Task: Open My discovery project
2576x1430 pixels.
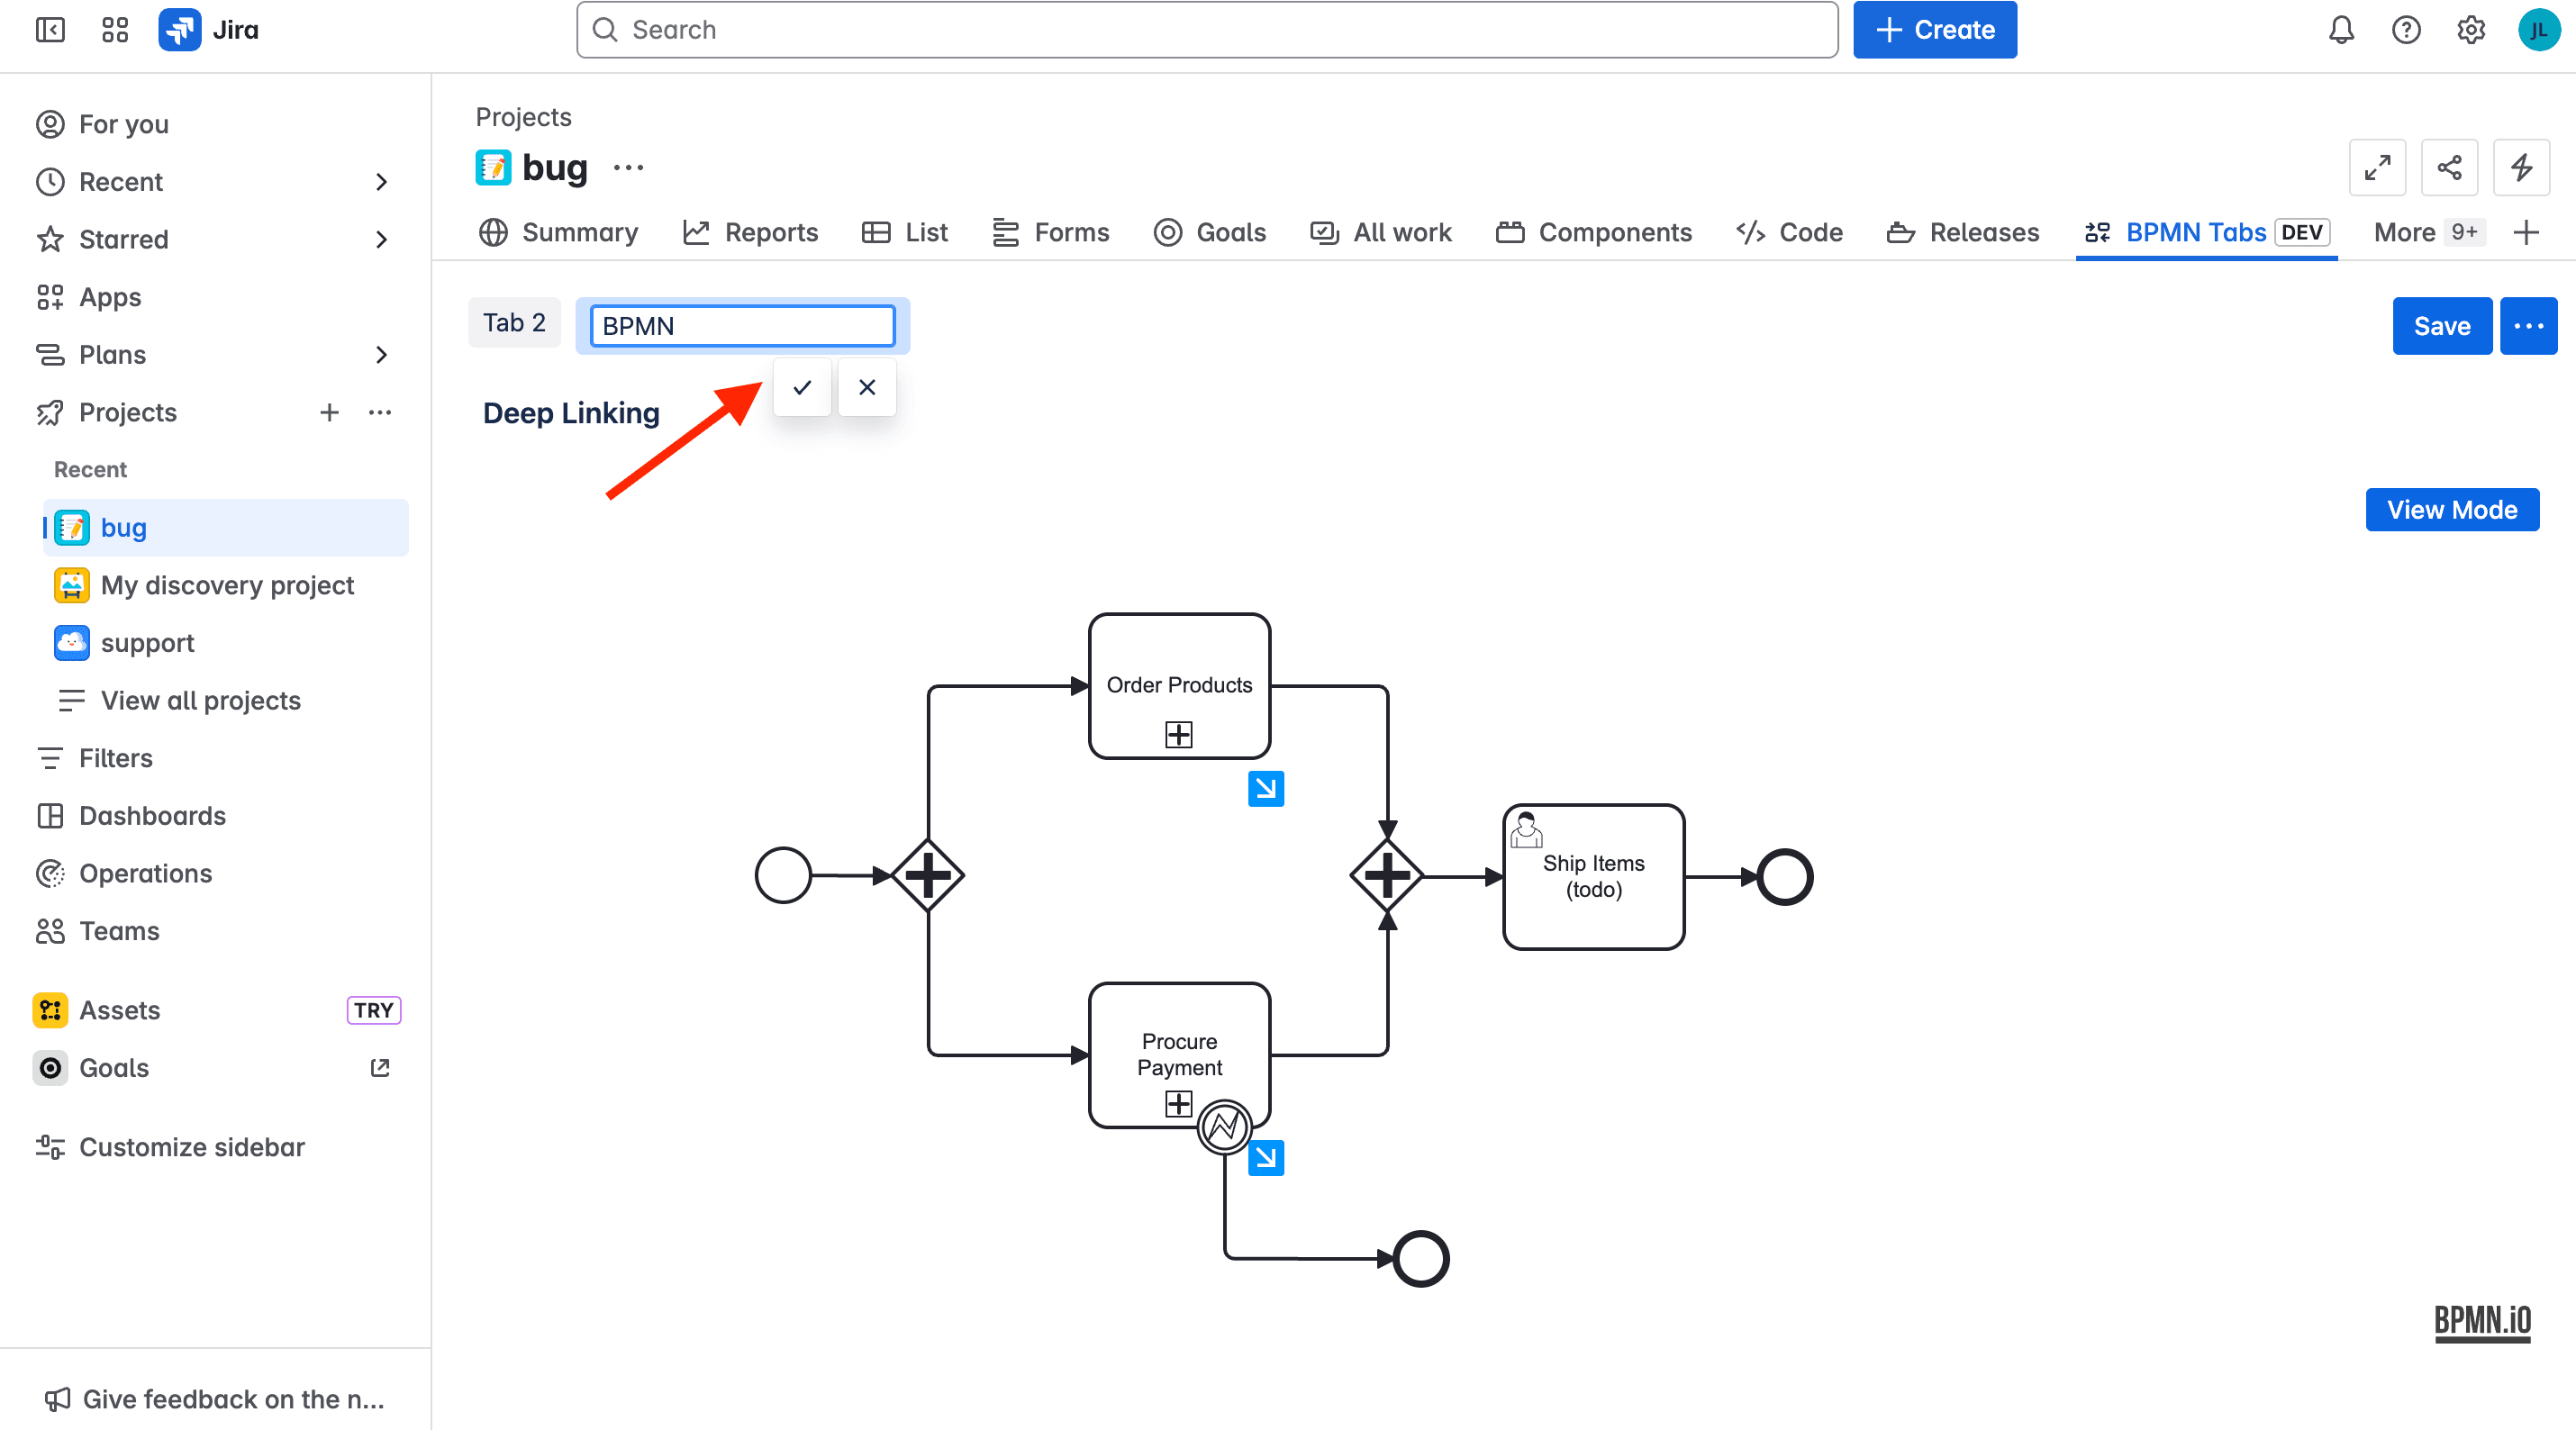Action: pyautogui.click(x=227, y=586)
